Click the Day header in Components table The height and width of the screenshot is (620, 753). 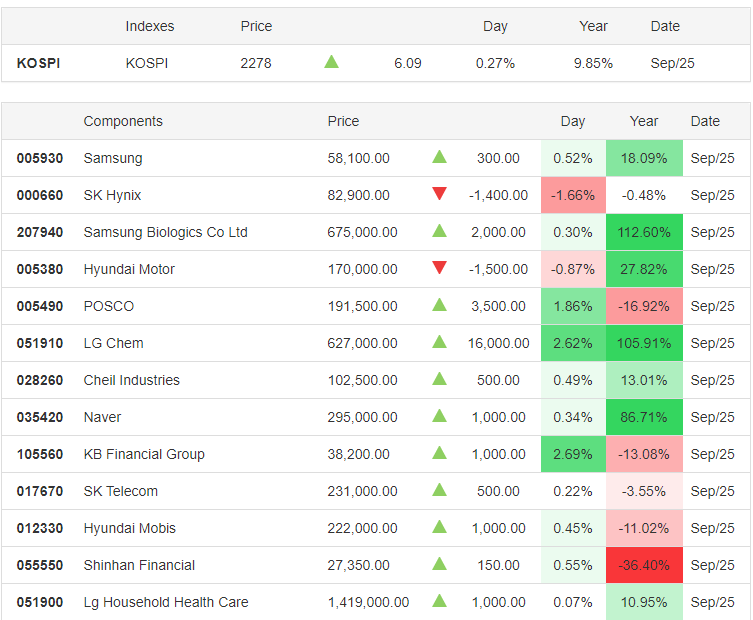(573, 122)
